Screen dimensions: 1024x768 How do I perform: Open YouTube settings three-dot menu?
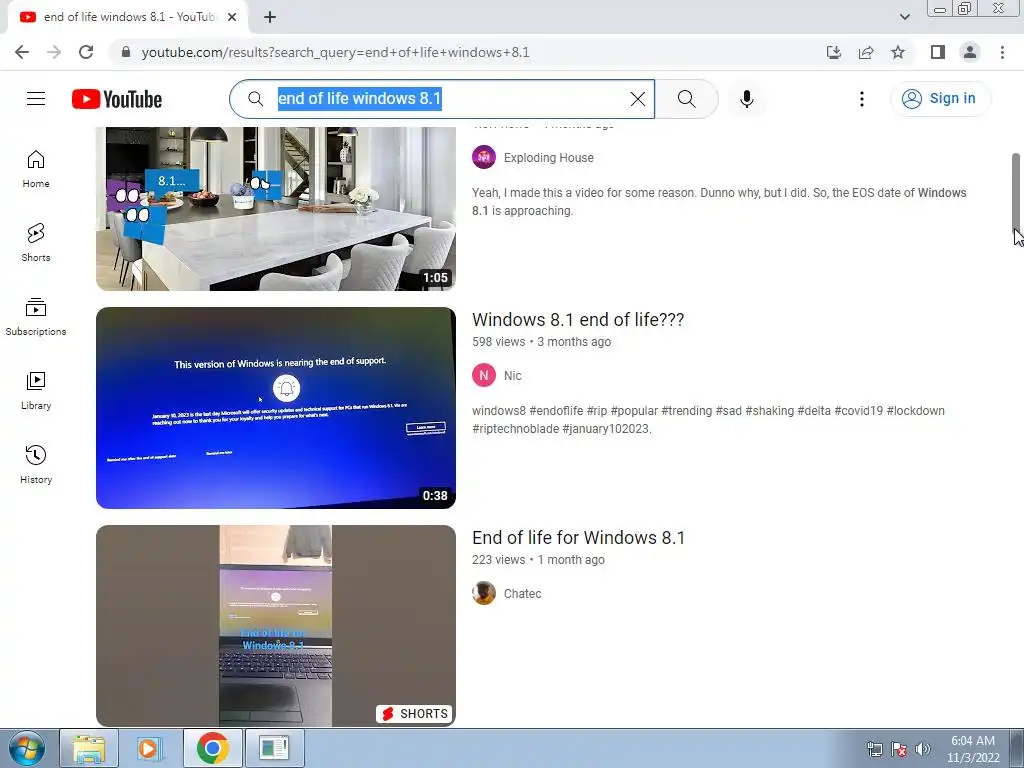click(861, 99)
